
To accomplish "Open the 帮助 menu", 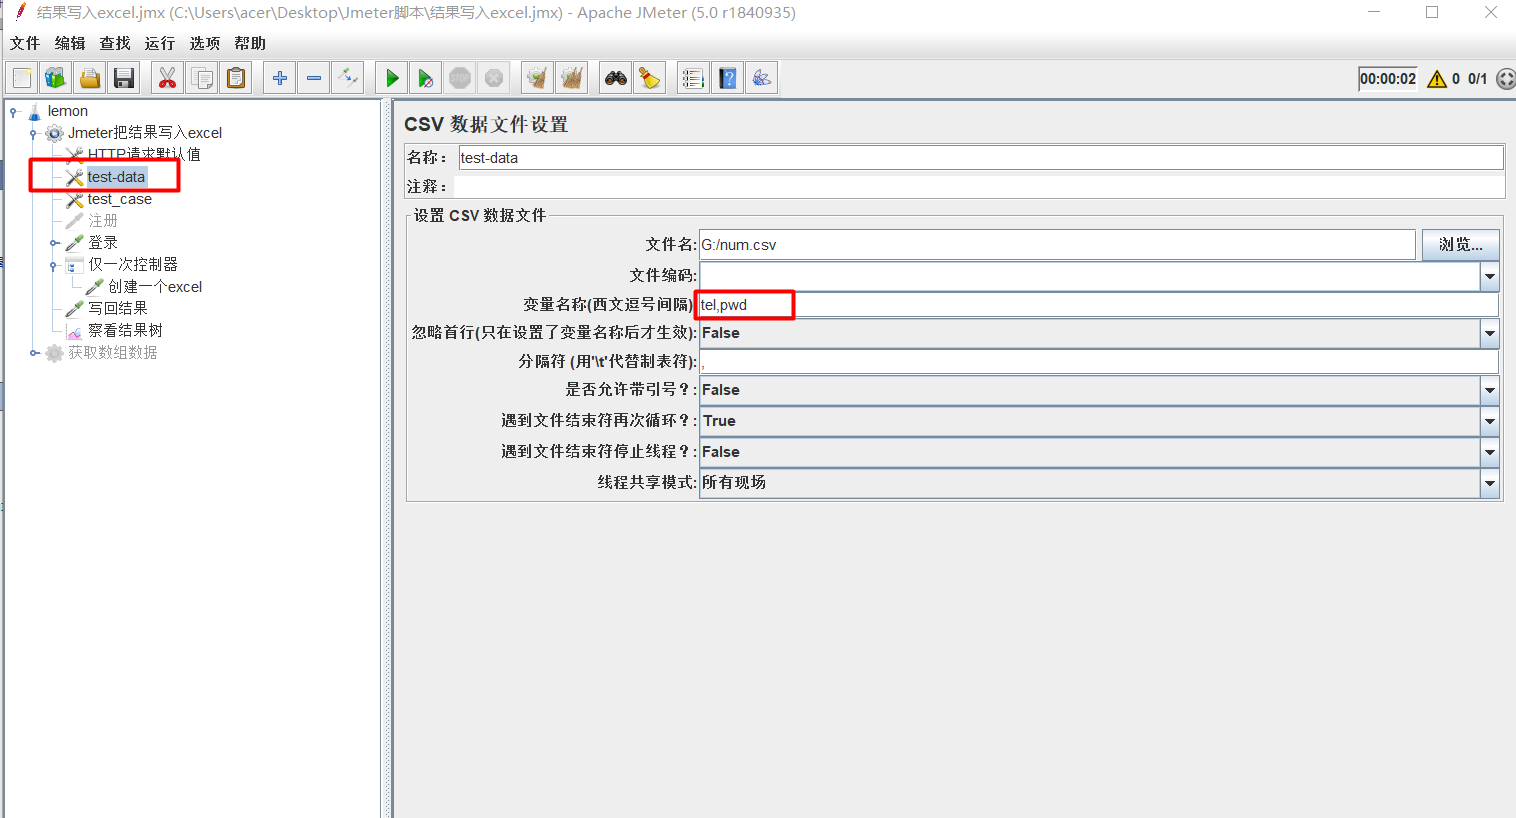I will coord(250,43).
